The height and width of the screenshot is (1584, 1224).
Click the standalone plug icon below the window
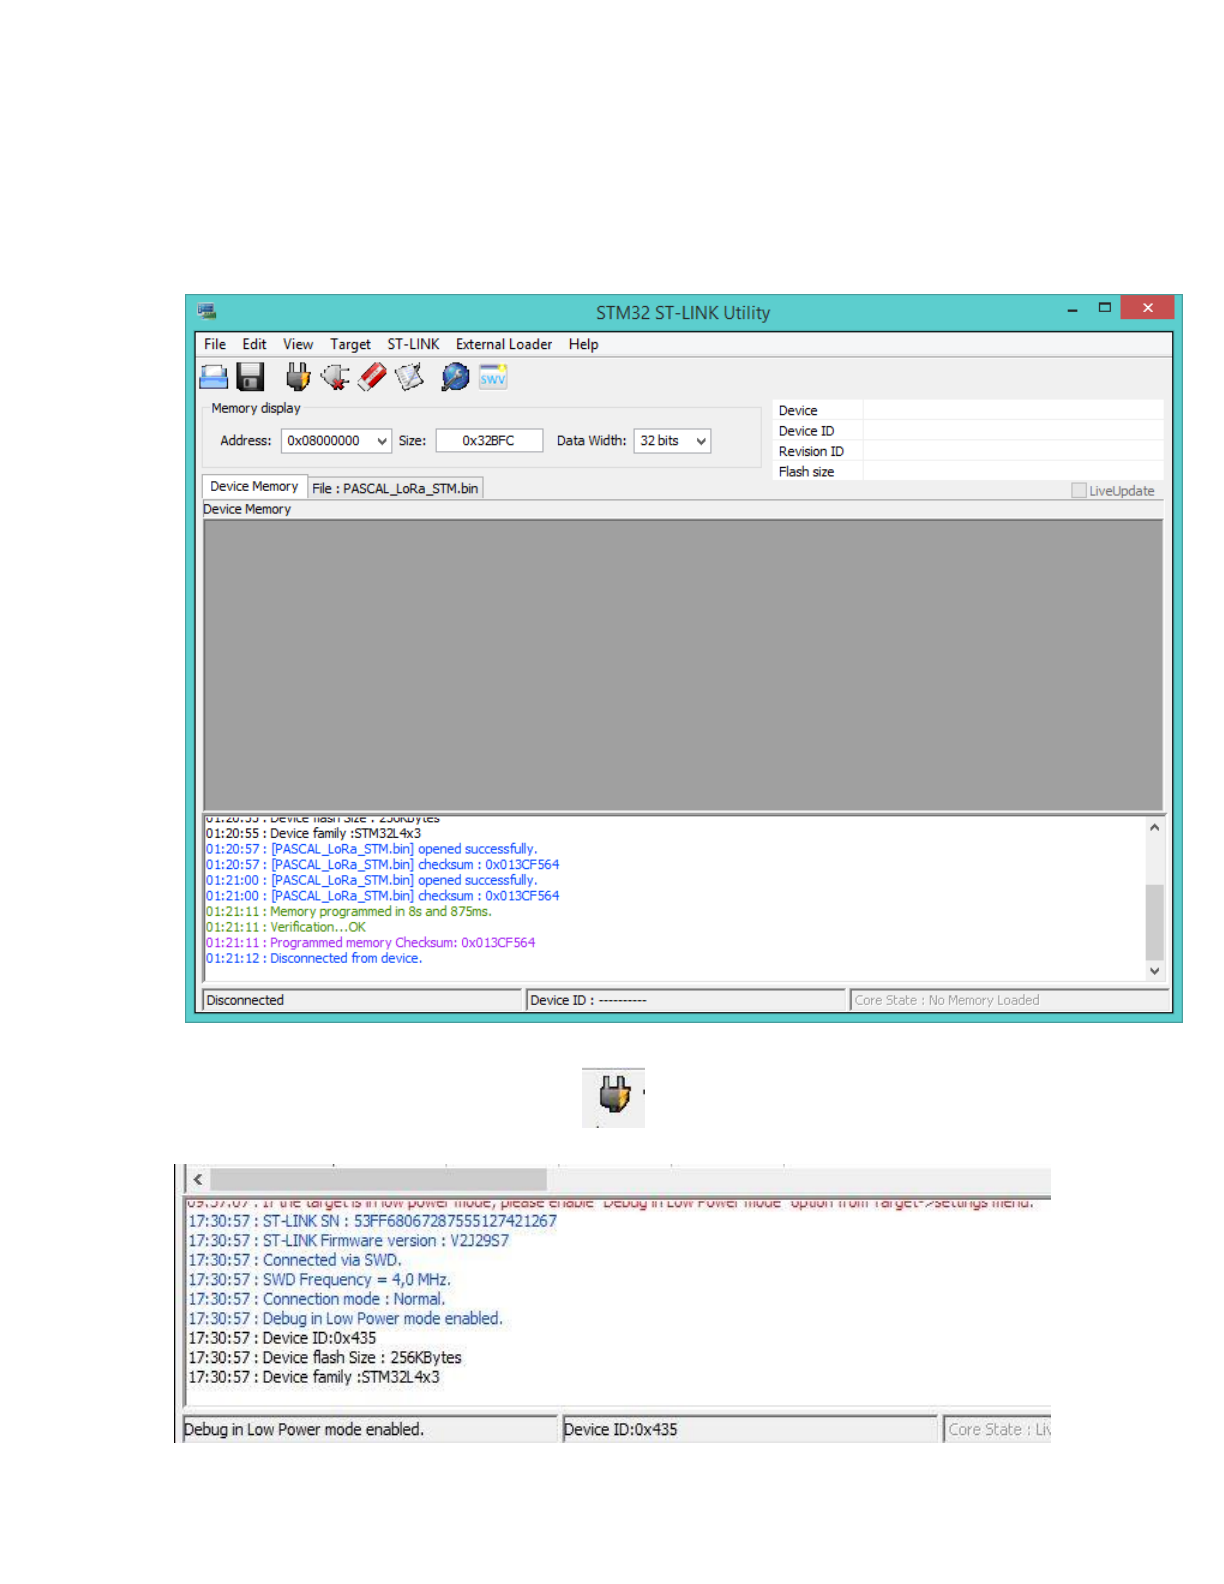614,1096
